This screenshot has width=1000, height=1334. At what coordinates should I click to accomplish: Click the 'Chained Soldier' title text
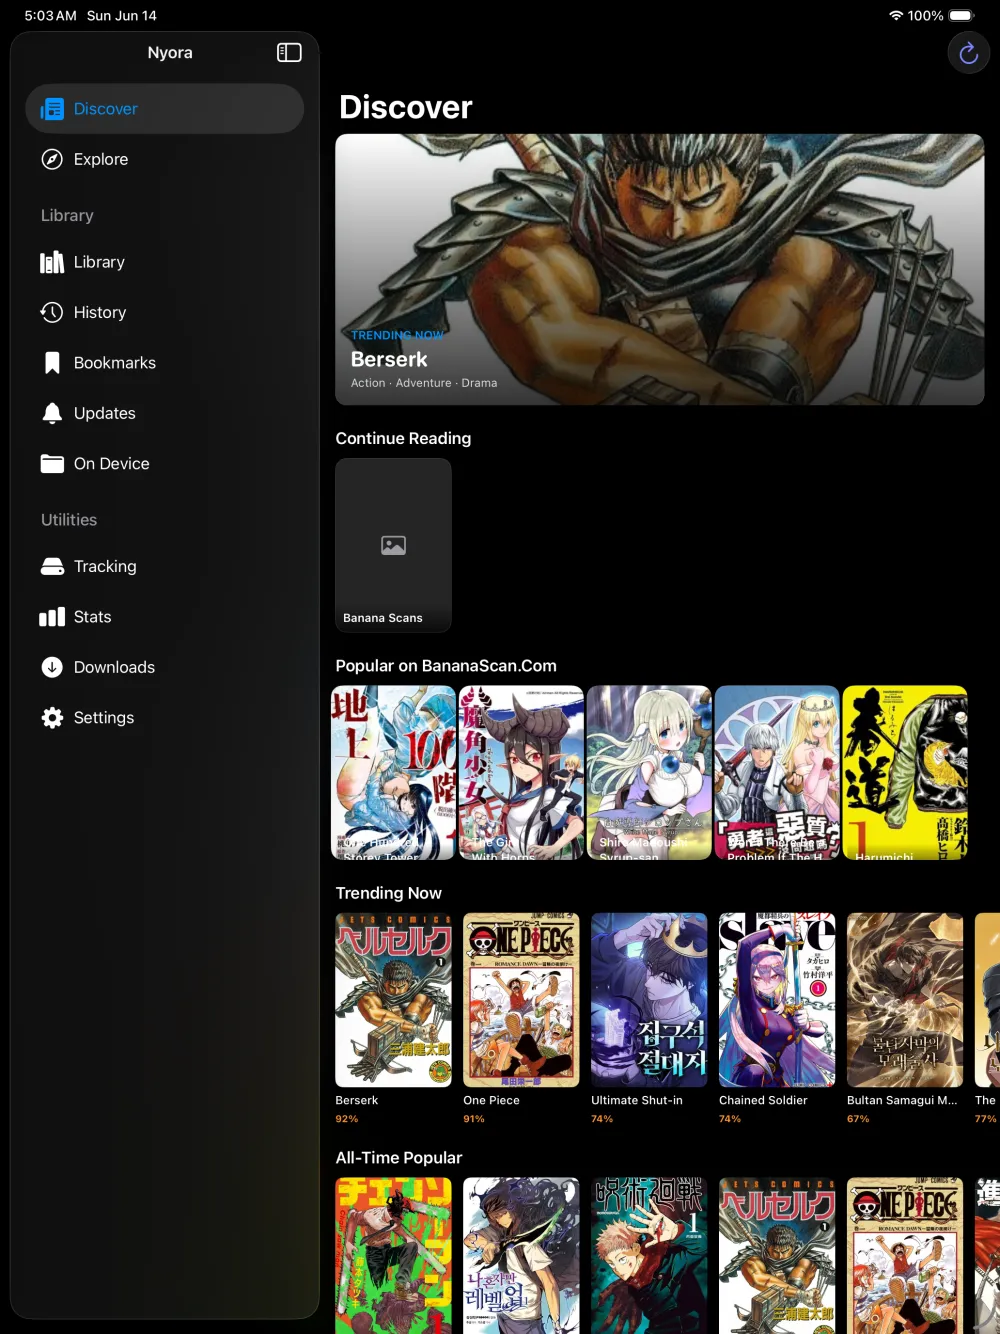tap(763, 1100)
